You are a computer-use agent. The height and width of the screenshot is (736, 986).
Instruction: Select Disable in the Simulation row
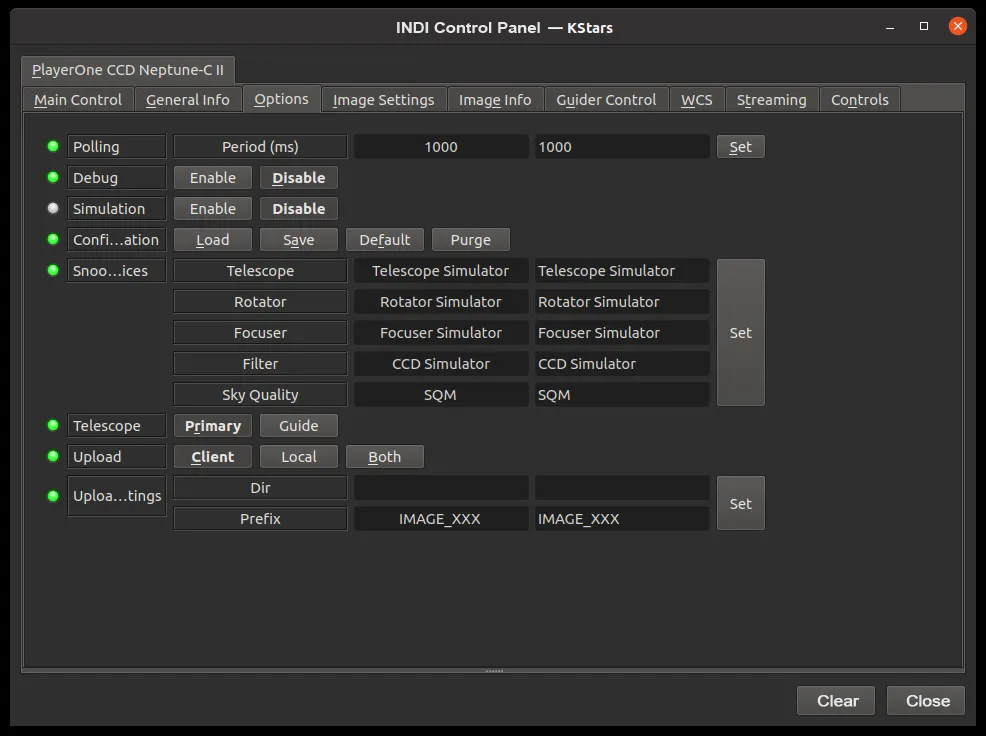pos(299,208)
